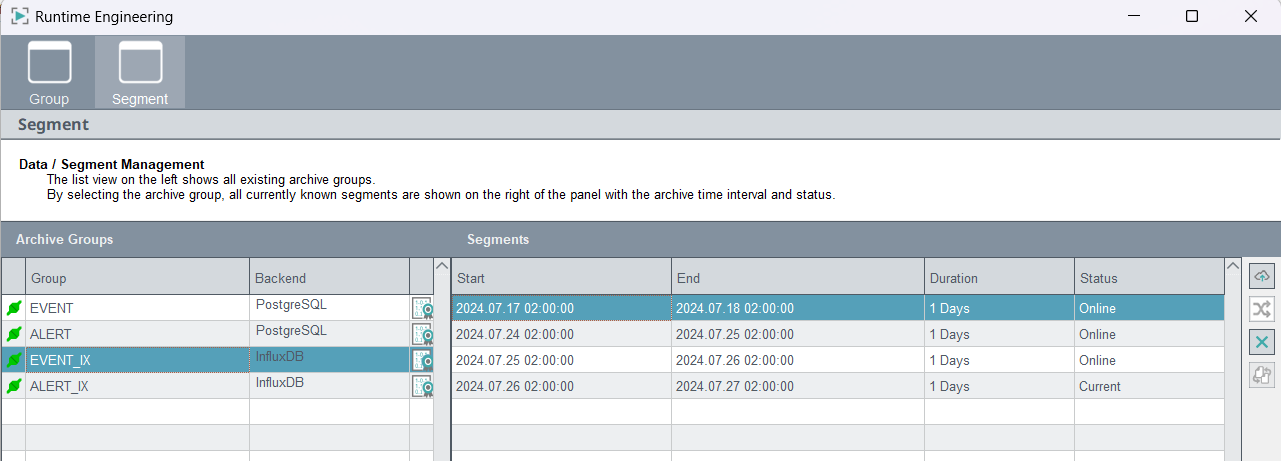
Task: Click certificate icon in ALERT row
Action: pos(422,334)
